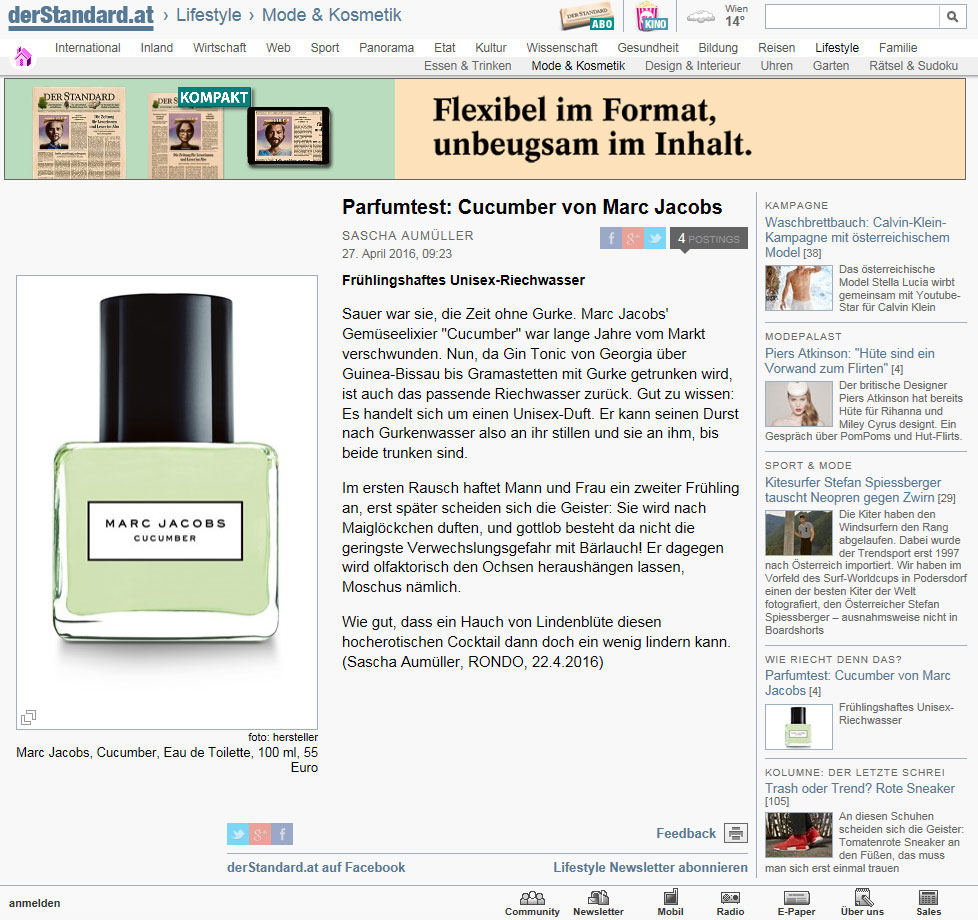This screenshot has width=978, height=920.
Task: Go to Kultur section
Action: 491,47
